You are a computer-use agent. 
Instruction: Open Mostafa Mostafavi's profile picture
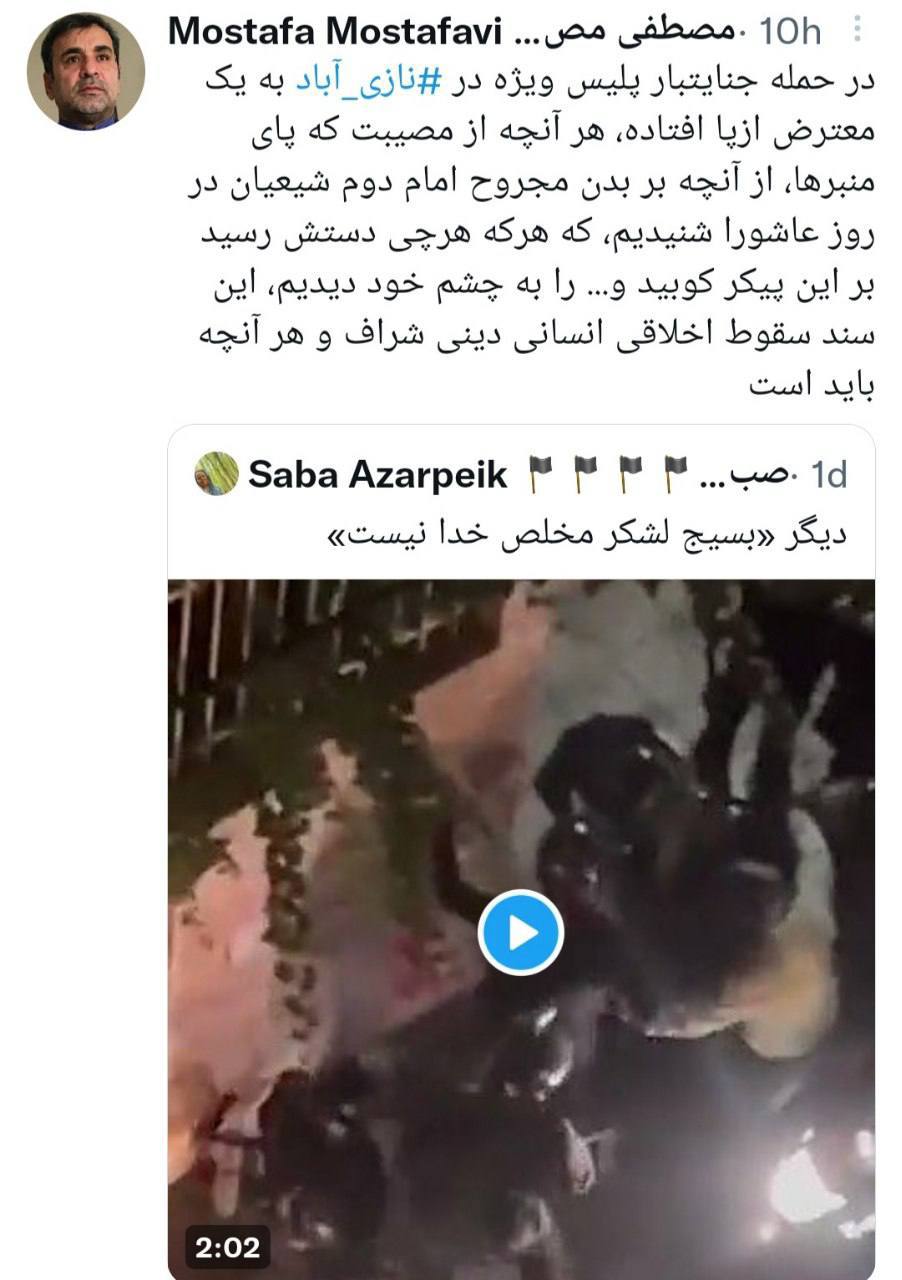click(85, 71)
